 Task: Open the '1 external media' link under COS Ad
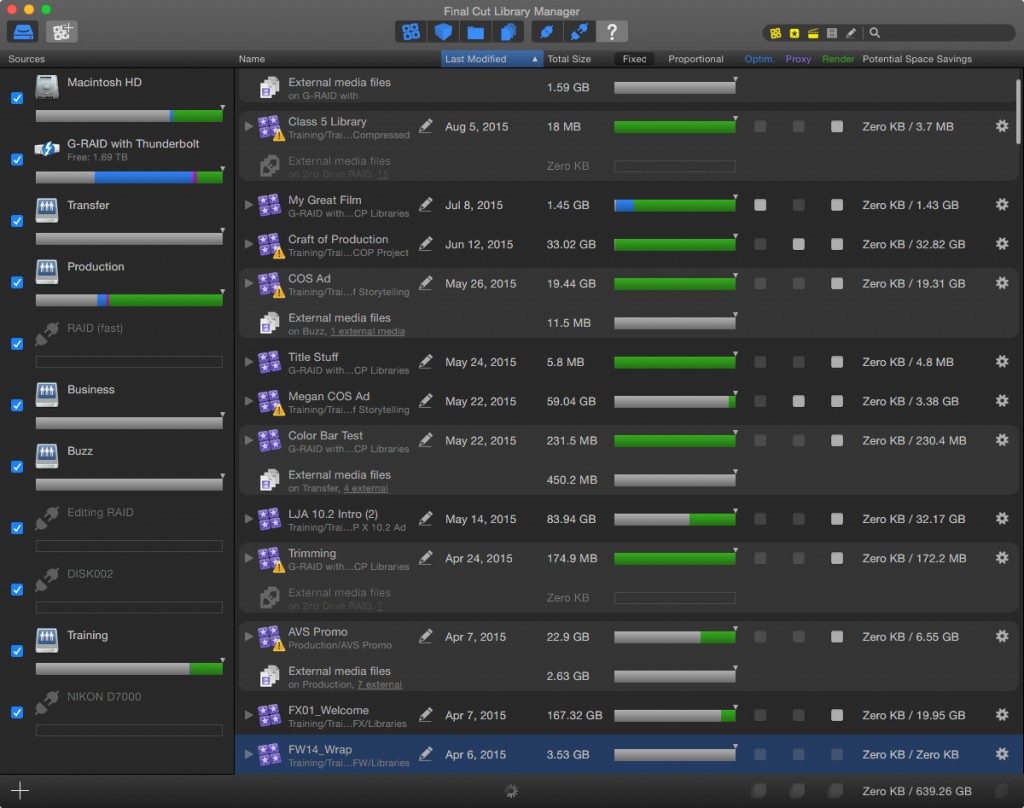[x=368, y=331]
